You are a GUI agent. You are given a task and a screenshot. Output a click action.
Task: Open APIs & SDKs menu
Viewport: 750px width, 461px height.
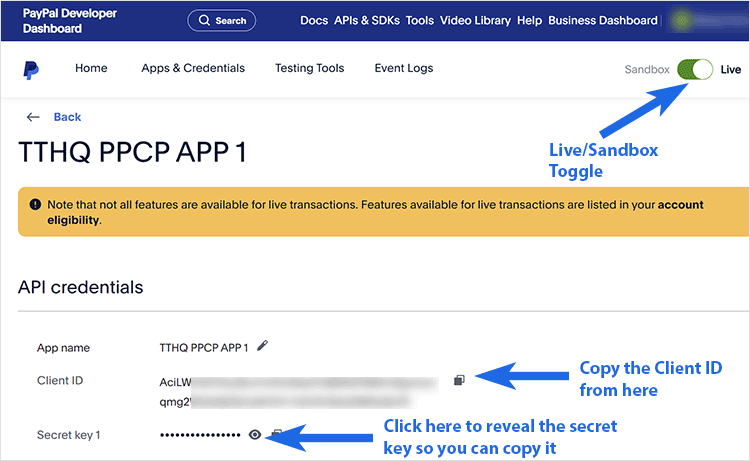367,21
